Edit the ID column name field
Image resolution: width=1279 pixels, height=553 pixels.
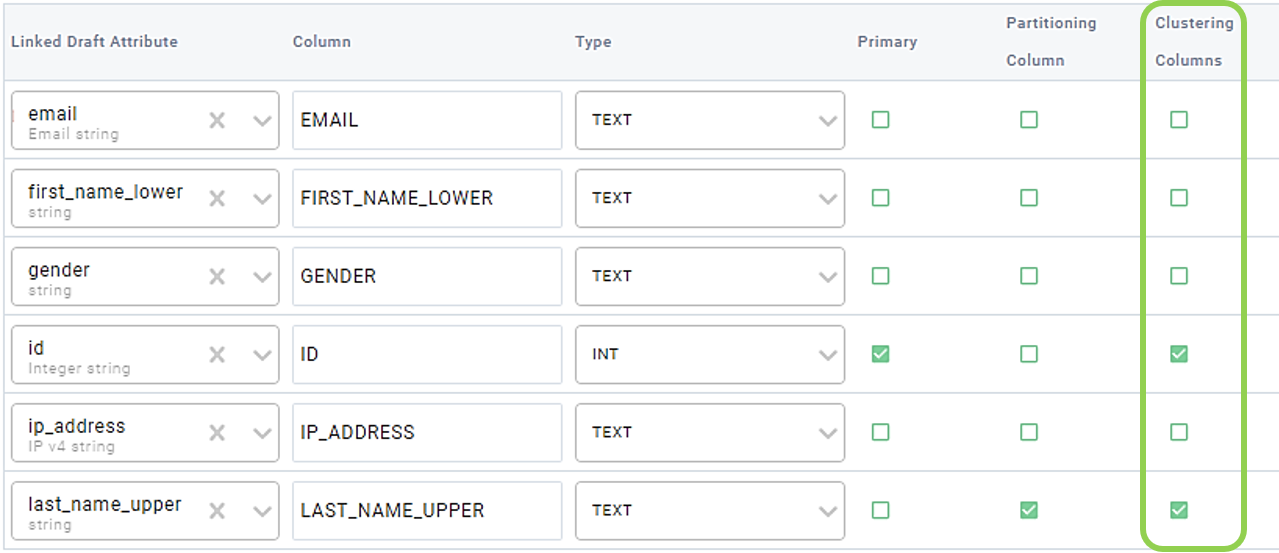tap(427, 354)
